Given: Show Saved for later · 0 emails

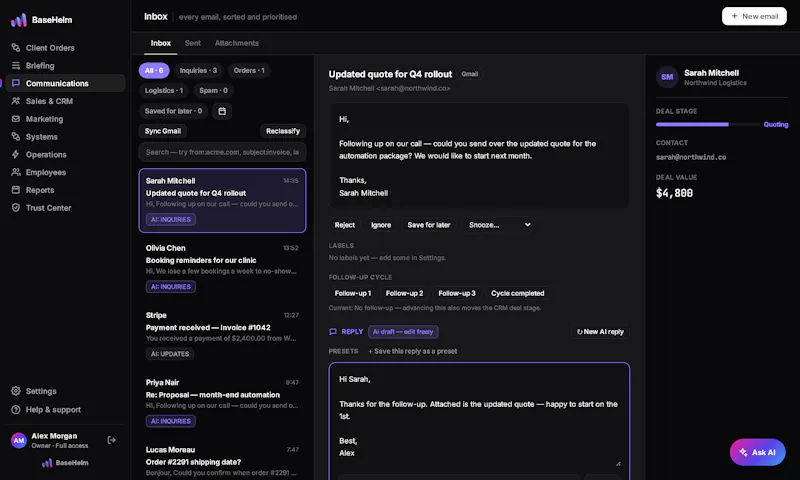Looking at the screenshot, I should pyautogui.click(x=173, y=111).
